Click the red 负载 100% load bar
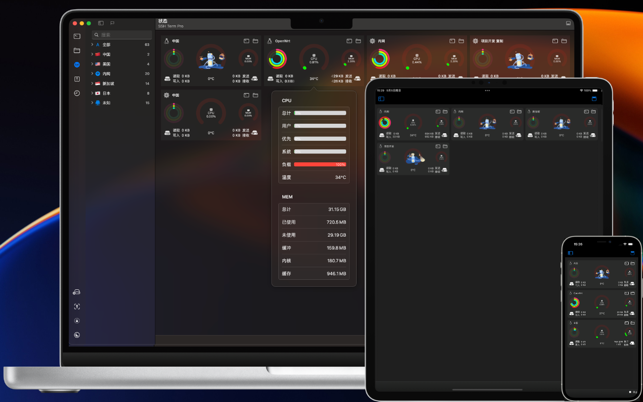 (320, 164)
